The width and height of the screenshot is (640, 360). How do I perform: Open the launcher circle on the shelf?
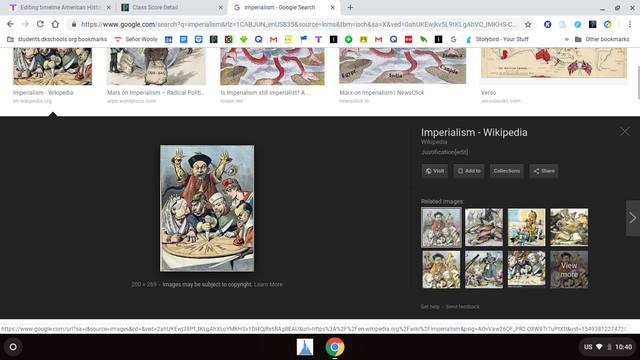[x=13, y=347]
